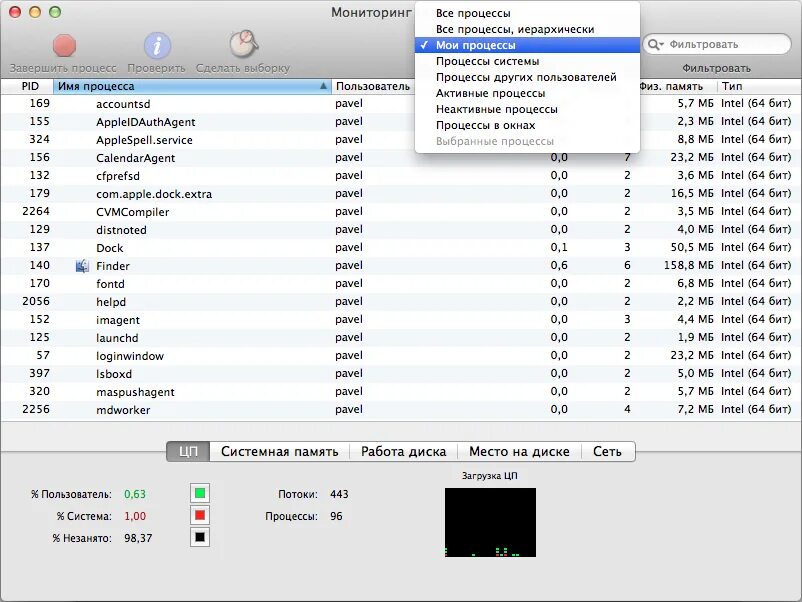Click the Сделать выборку toolbar label
Viewport: 802px width, 602px height.
click(x=243, y=68)
